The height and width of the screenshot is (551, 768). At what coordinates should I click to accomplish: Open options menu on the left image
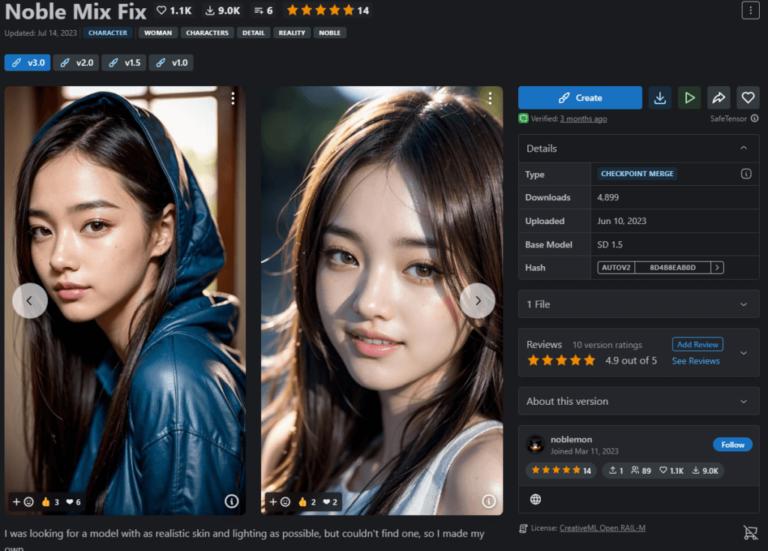(233, 98)
